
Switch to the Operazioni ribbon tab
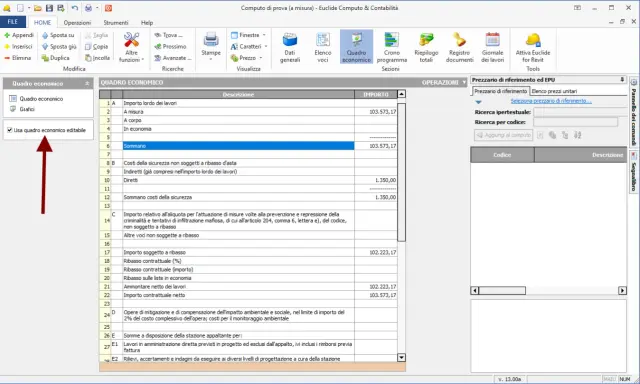[x=77, y=23]
